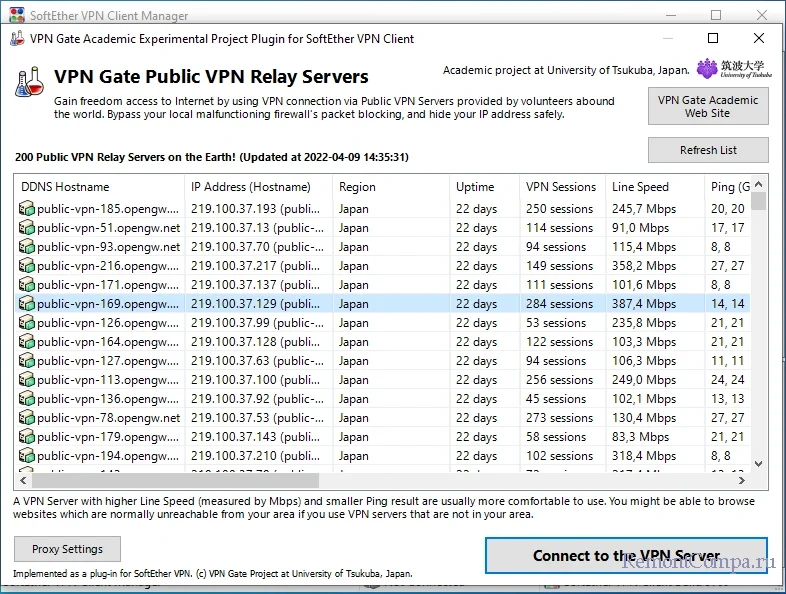Click server icon beside public-vpn-78.opengw.net

click(27, 418)
